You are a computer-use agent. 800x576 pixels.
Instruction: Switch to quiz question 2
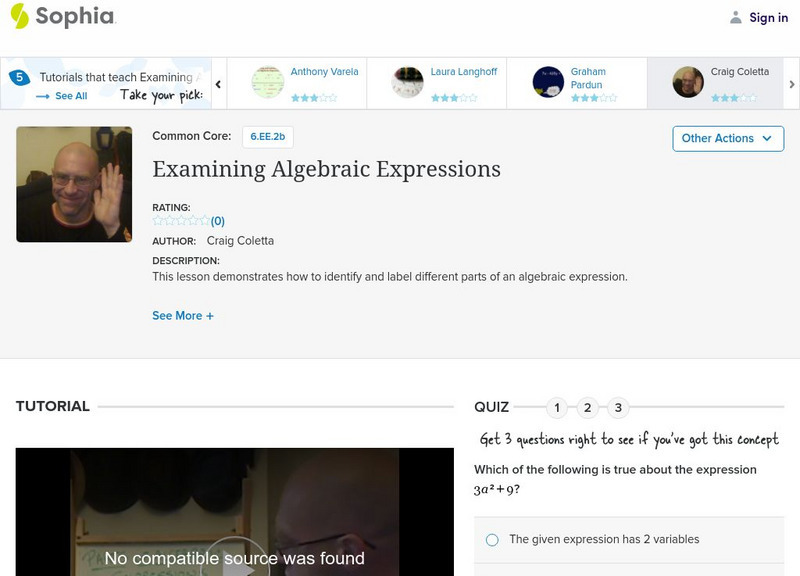coord(587,408)
